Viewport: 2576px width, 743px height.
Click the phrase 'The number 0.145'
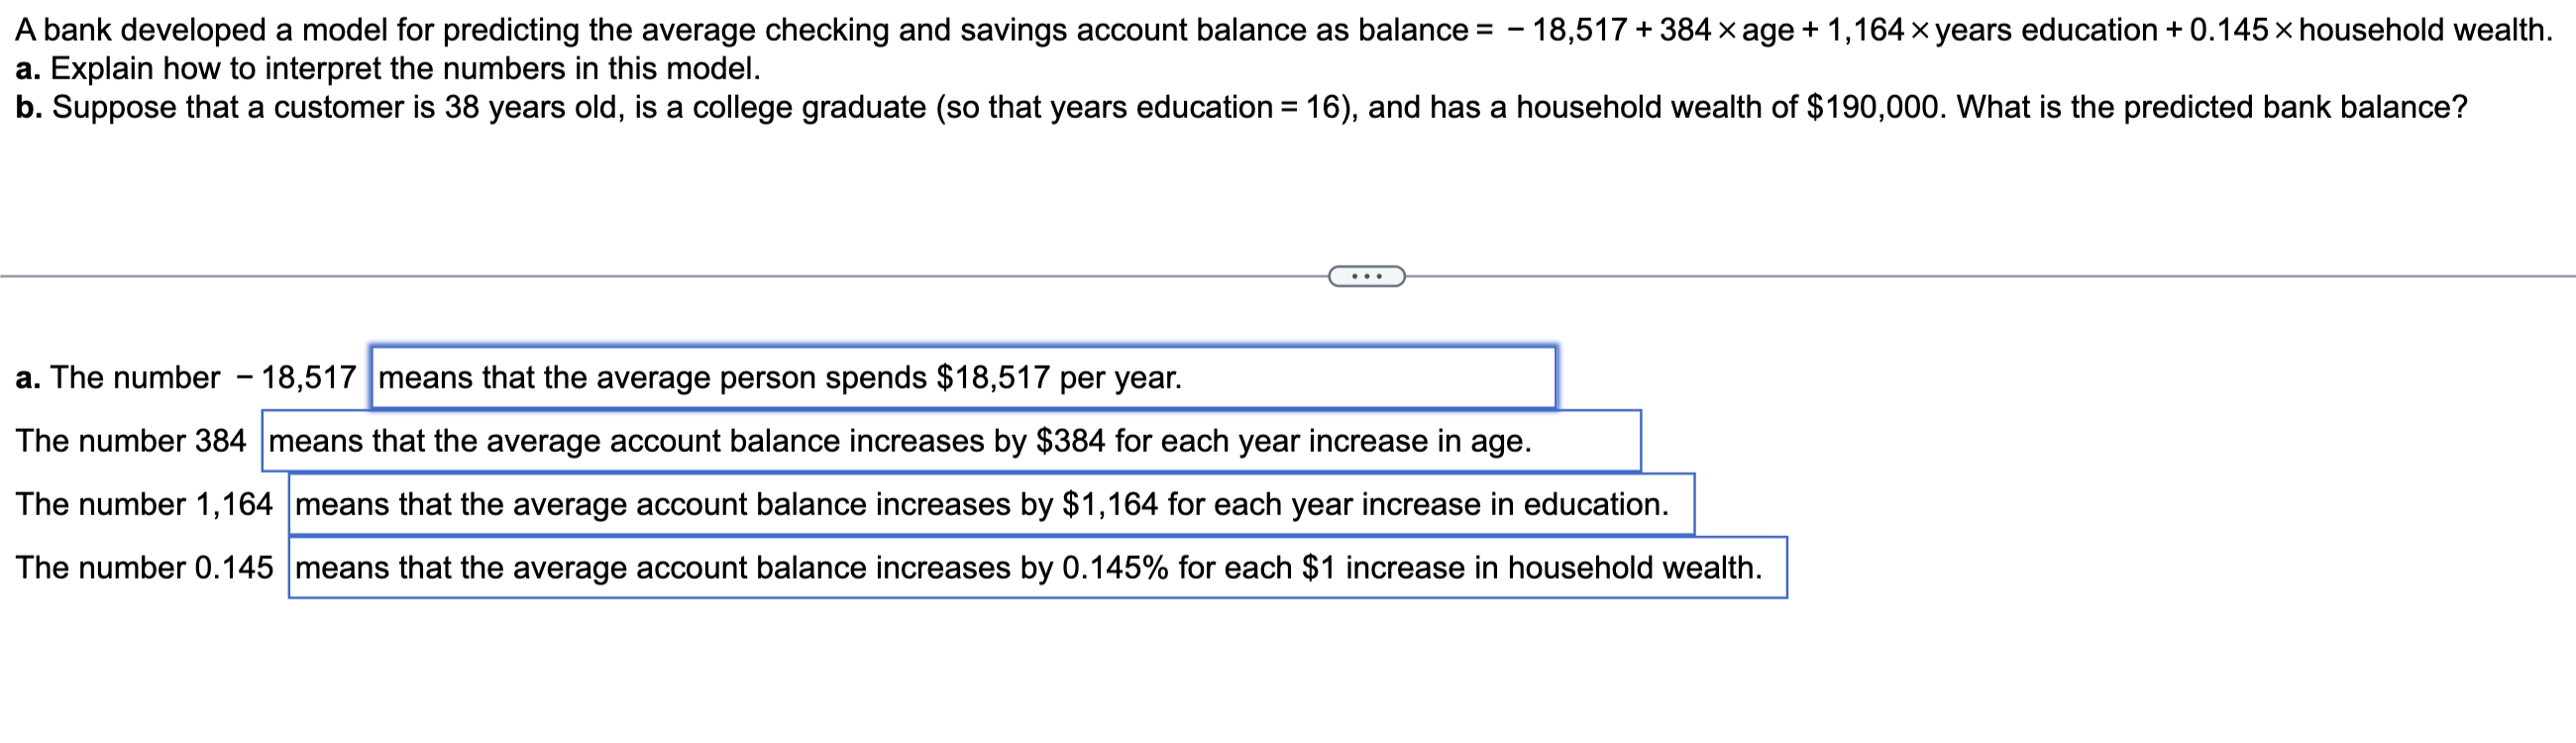tap(144, 567)
